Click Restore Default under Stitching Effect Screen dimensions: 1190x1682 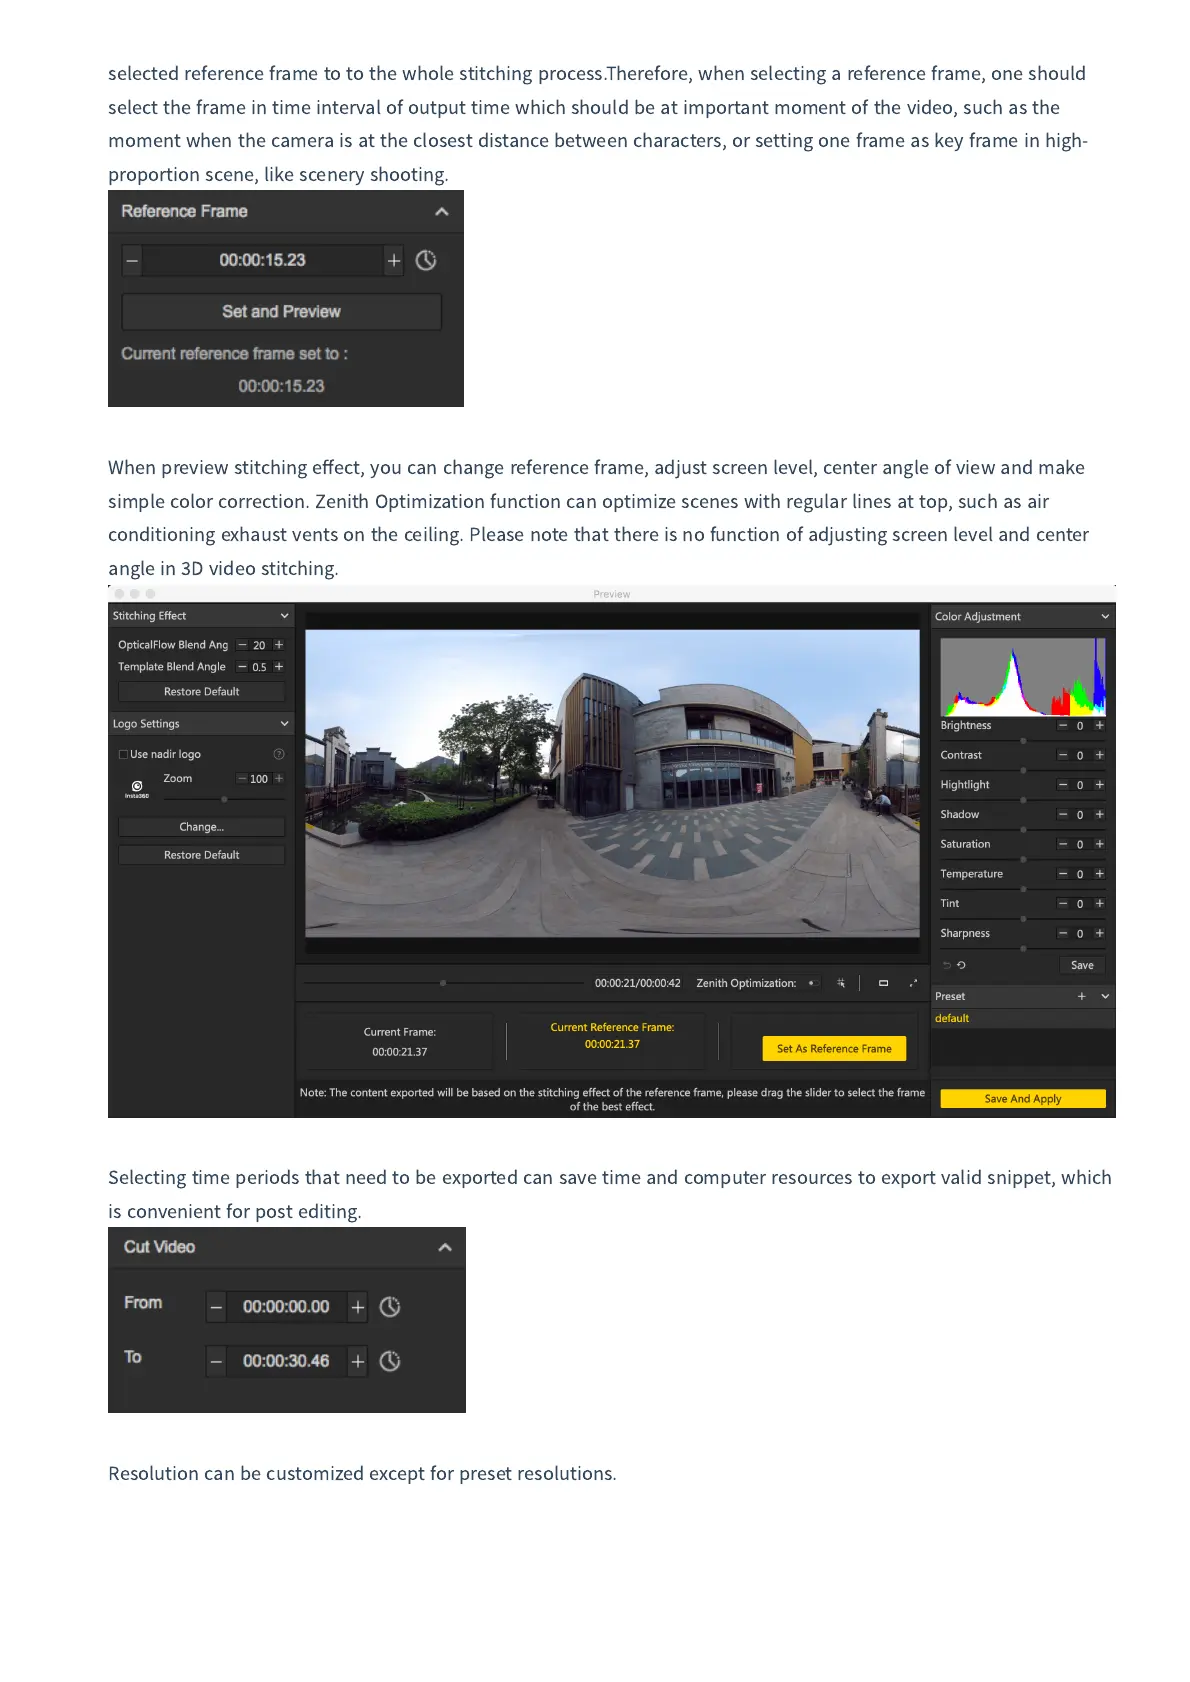pyautogui.click(x=201, y=692)
